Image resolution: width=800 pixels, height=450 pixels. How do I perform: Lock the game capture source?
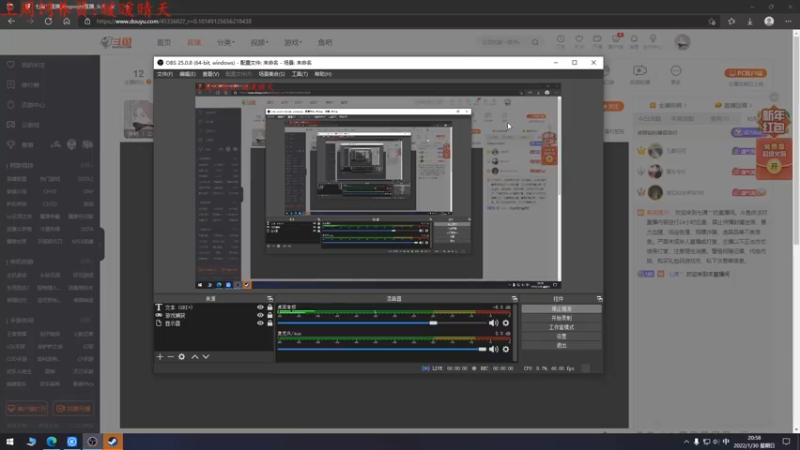(270, 315)
